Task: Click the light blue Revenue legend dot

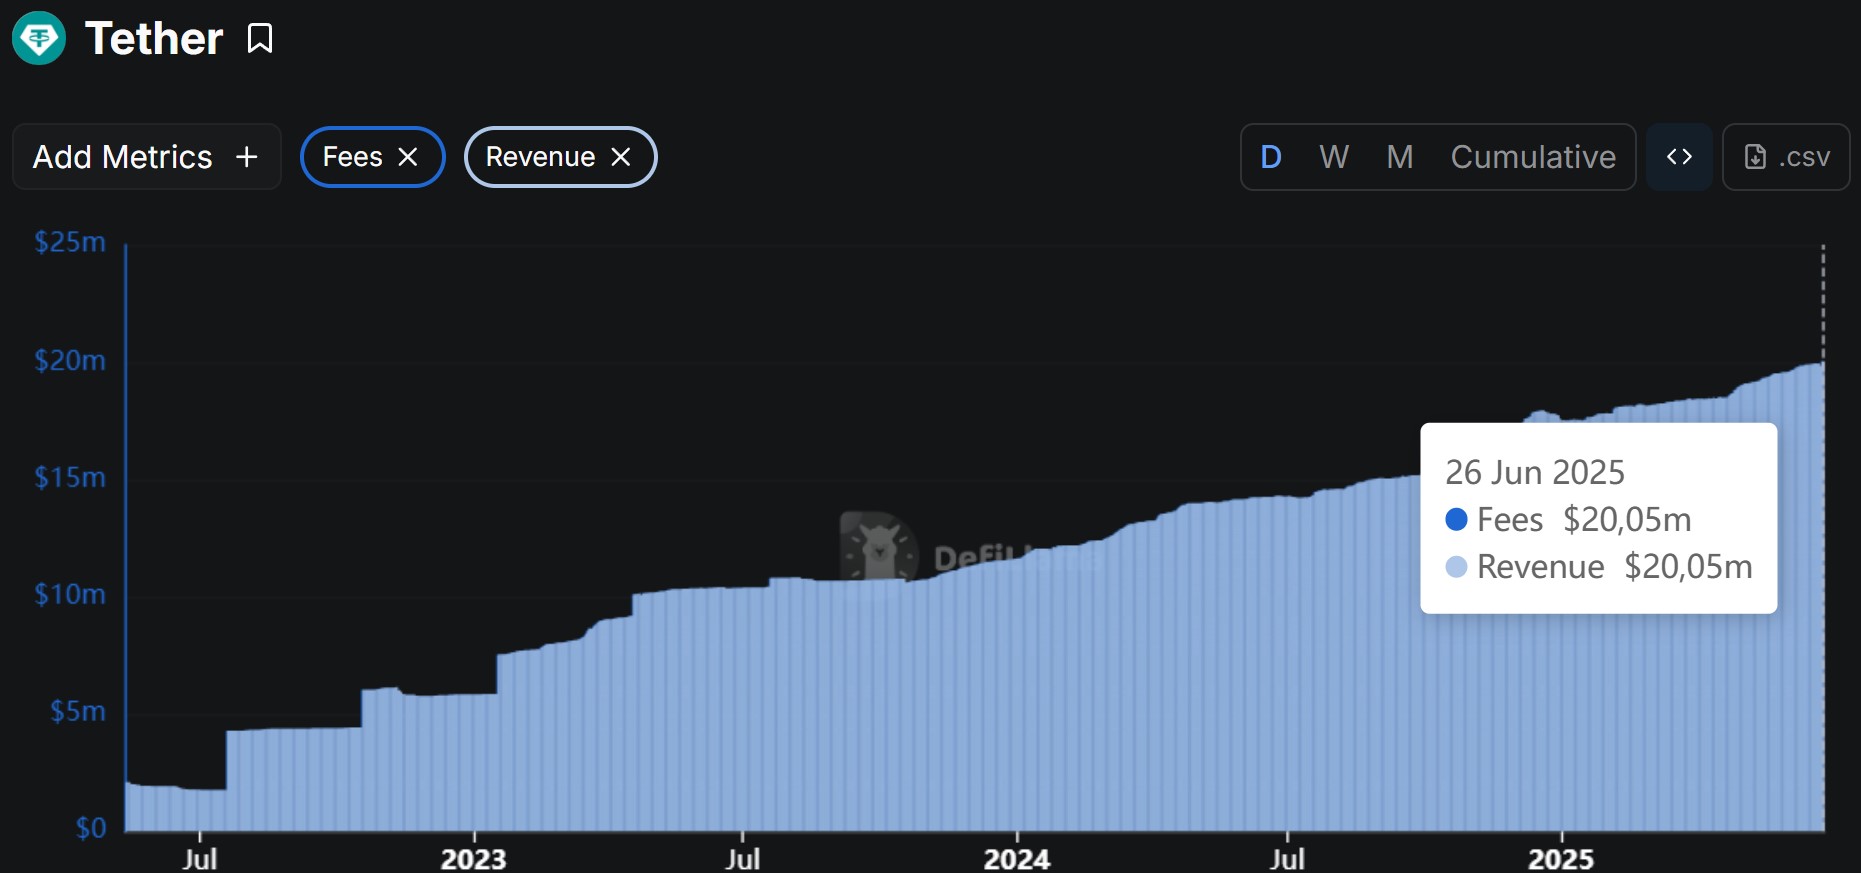Action: point(1456,567)
